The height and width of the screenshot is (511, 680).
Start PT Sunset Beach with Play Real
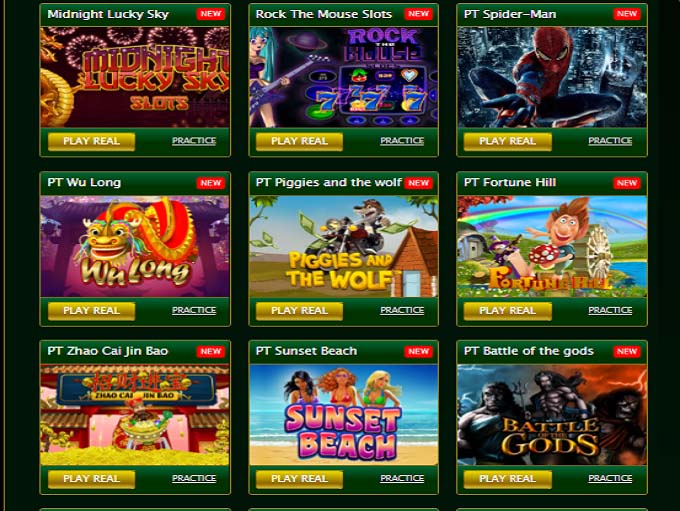[x=299, y=479]
